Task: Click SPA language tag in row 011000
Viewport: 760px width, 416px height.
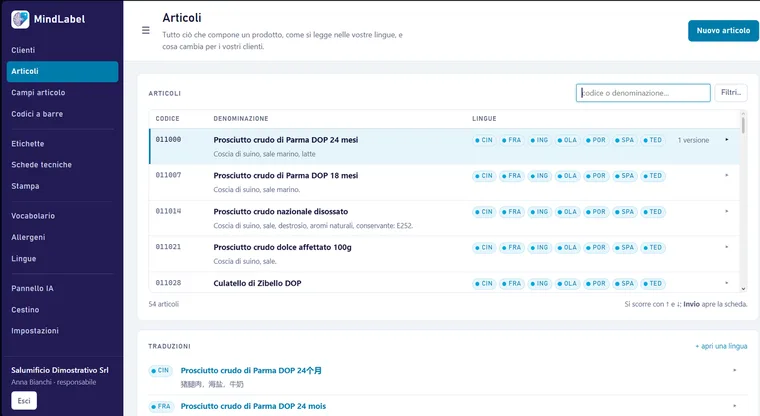Action: click(624, 140)
